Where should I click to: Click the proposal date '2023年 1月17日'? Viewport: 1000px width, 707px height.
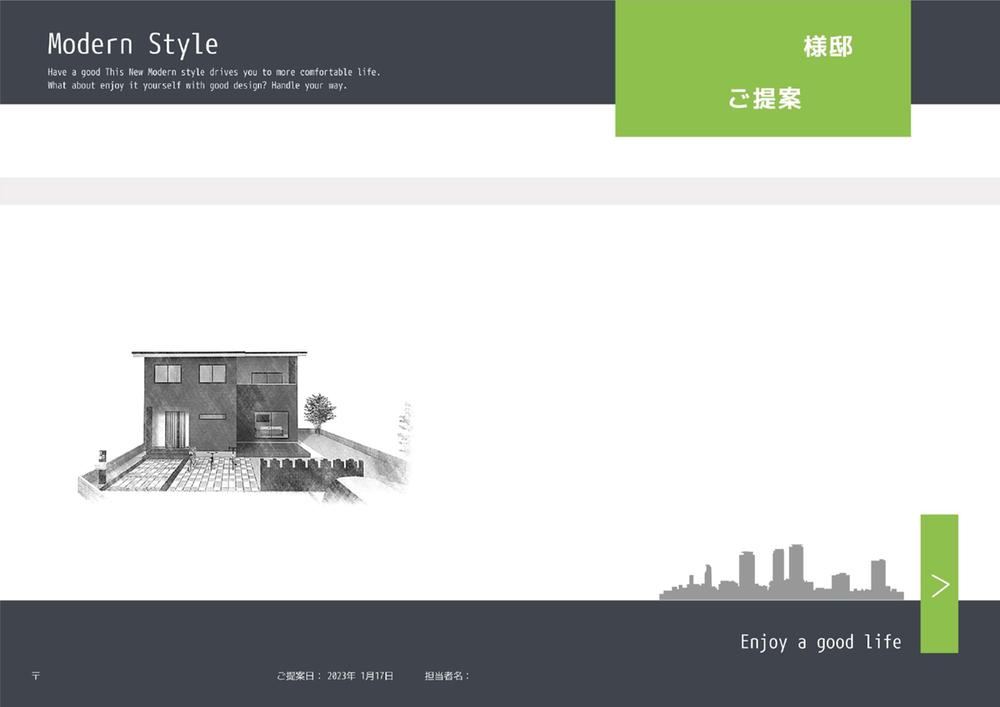coord(360,676)
